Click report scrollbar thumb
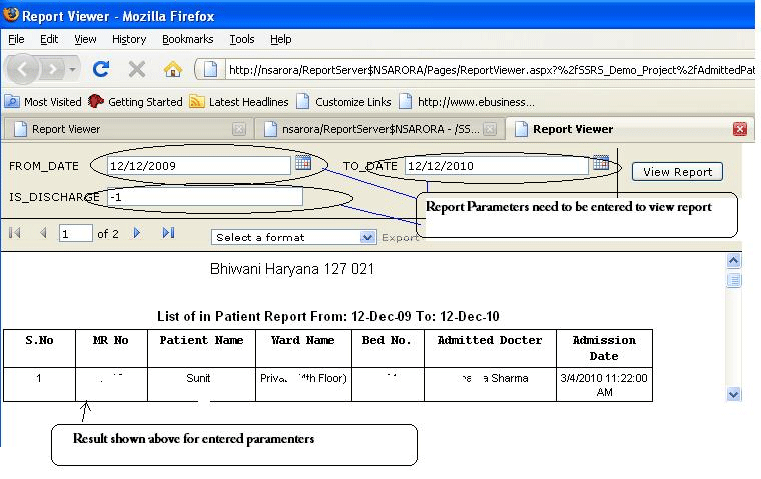This screenshot has width=761, height=479. tap(733, 281)
